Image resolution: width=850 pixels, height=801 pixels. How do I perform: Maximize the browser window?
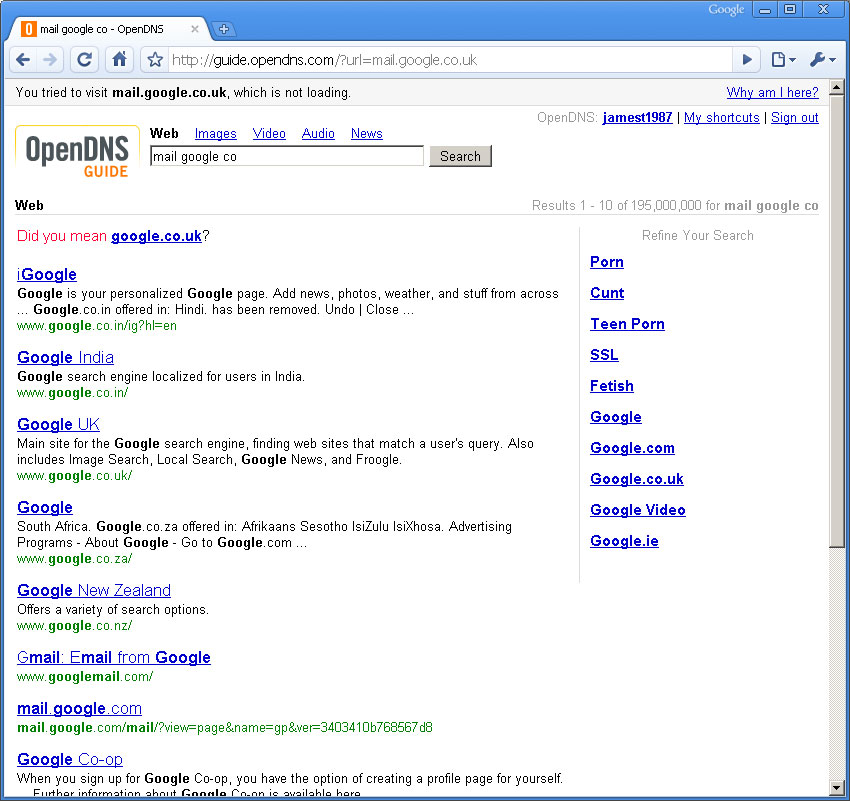[x=790, y=10]
